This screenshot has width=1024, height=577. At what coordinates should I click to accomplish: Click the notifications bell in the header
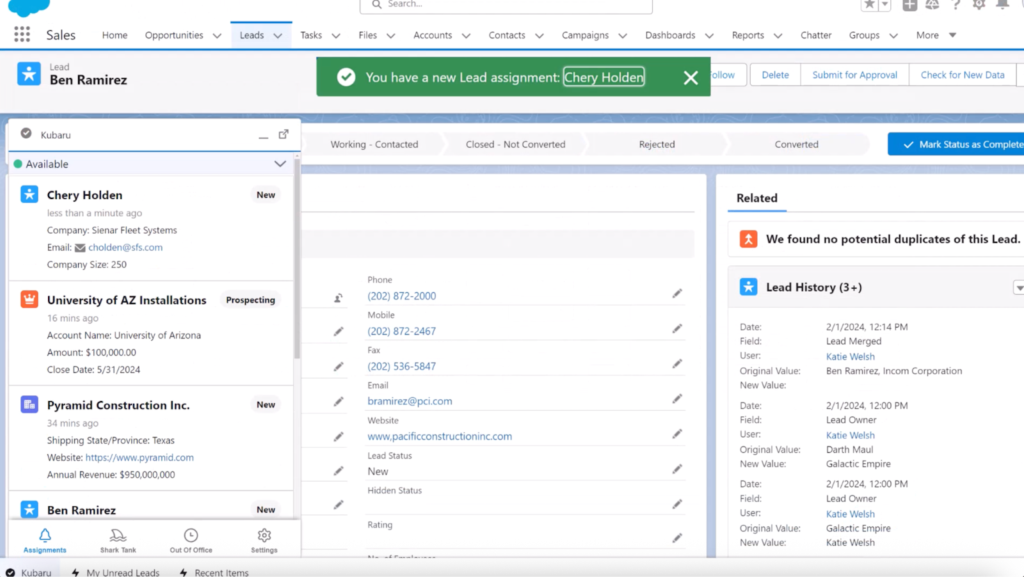[1003, 5]
